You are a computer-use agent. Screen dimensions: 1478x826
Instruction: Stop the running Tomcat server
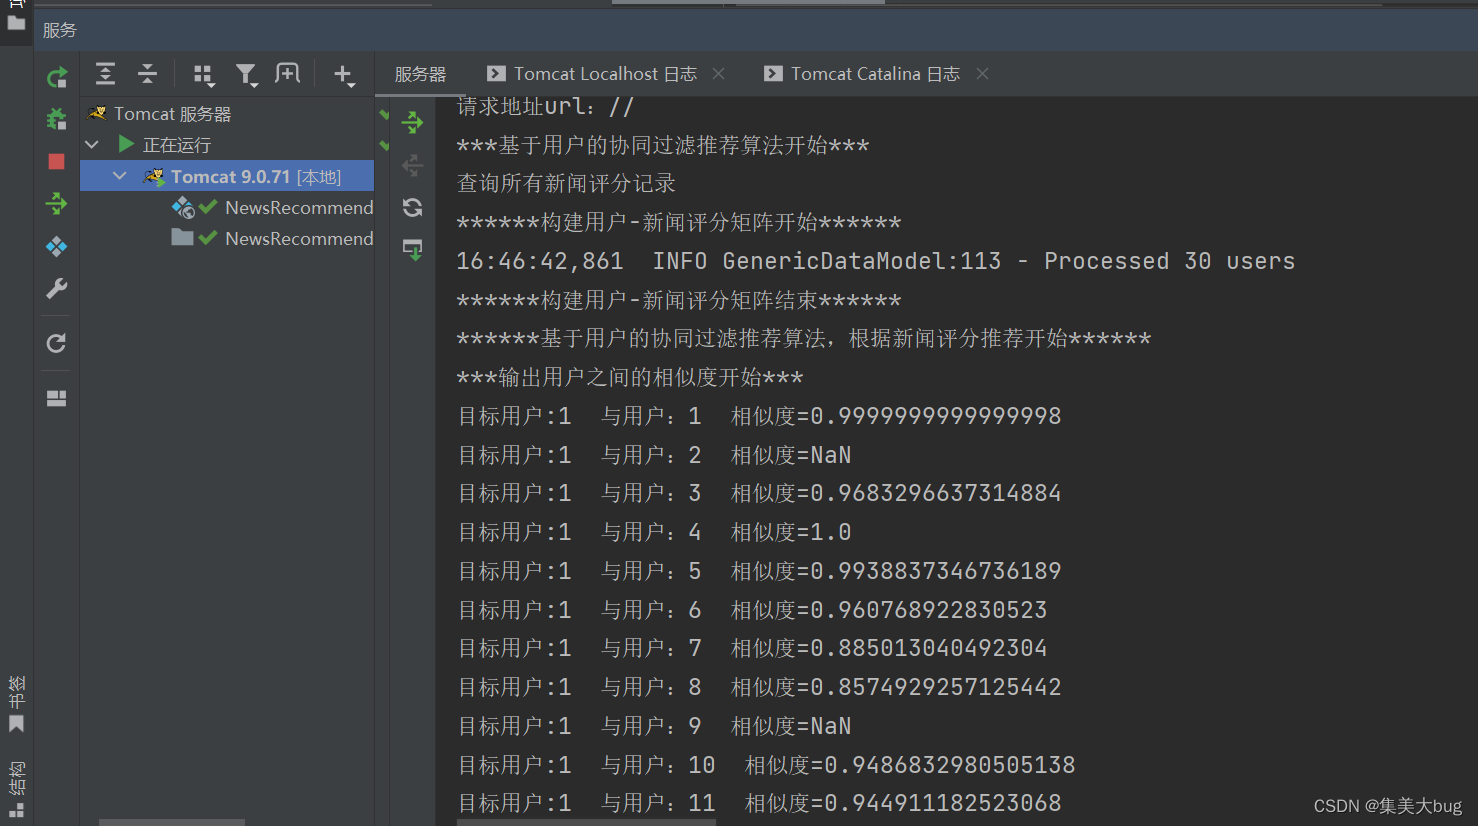coord(57,162)
